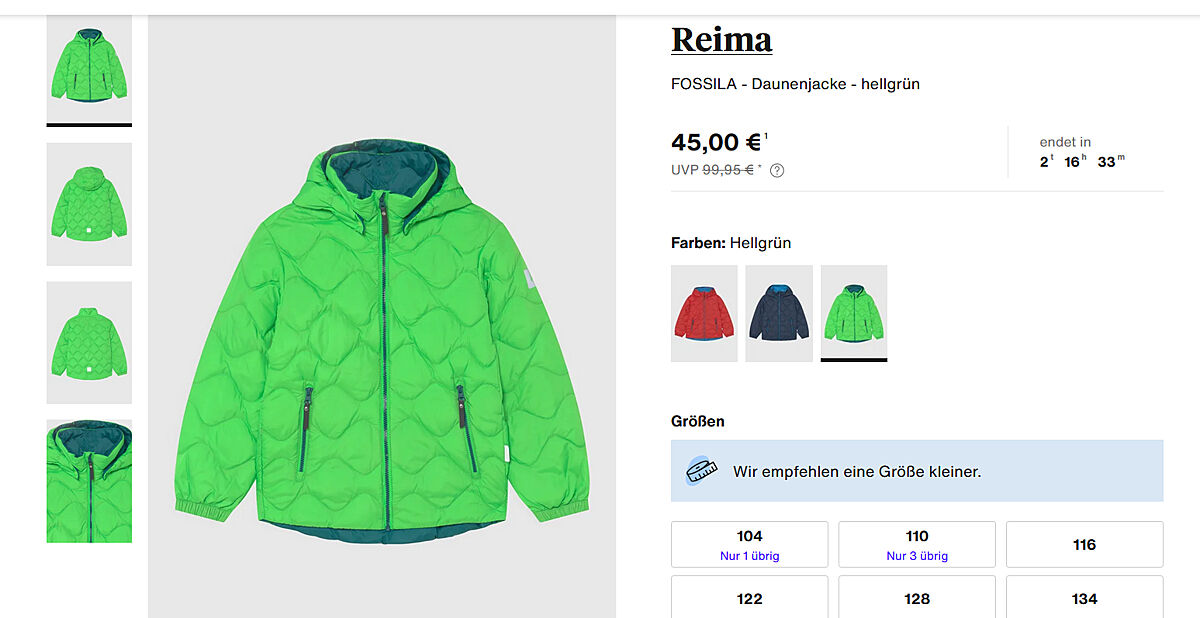Select the red jacket color swatch
This screenshot has width=1200, height=618.
pyautogui.click(x=704, y=313)
